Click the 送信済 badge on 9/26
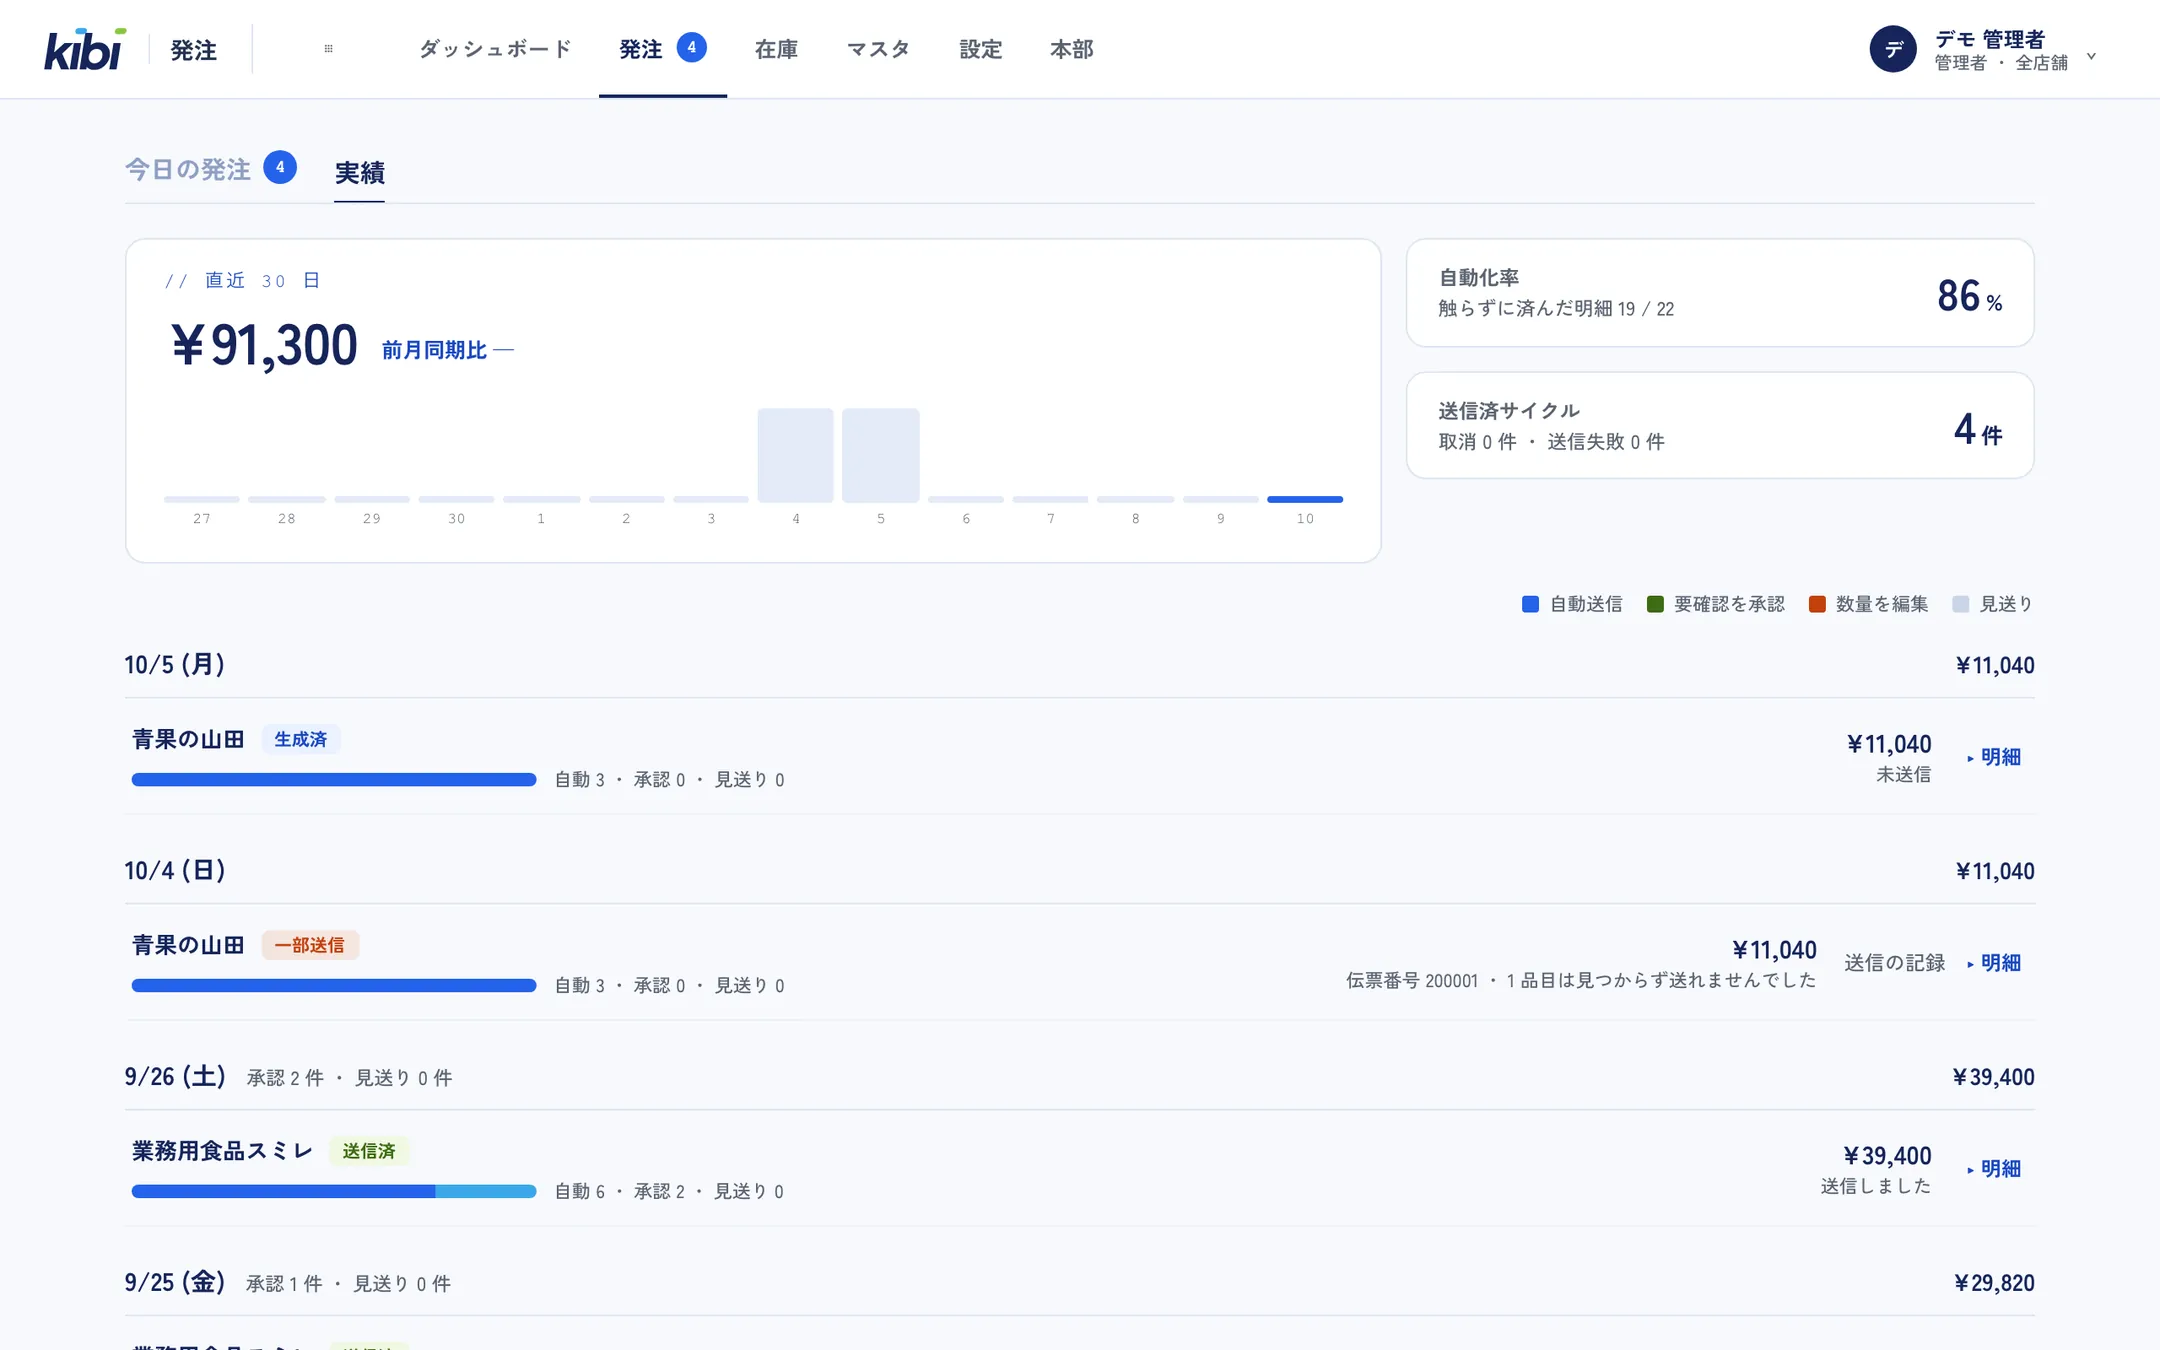Screen dimensions: 2160x1350 [369, 1151]
